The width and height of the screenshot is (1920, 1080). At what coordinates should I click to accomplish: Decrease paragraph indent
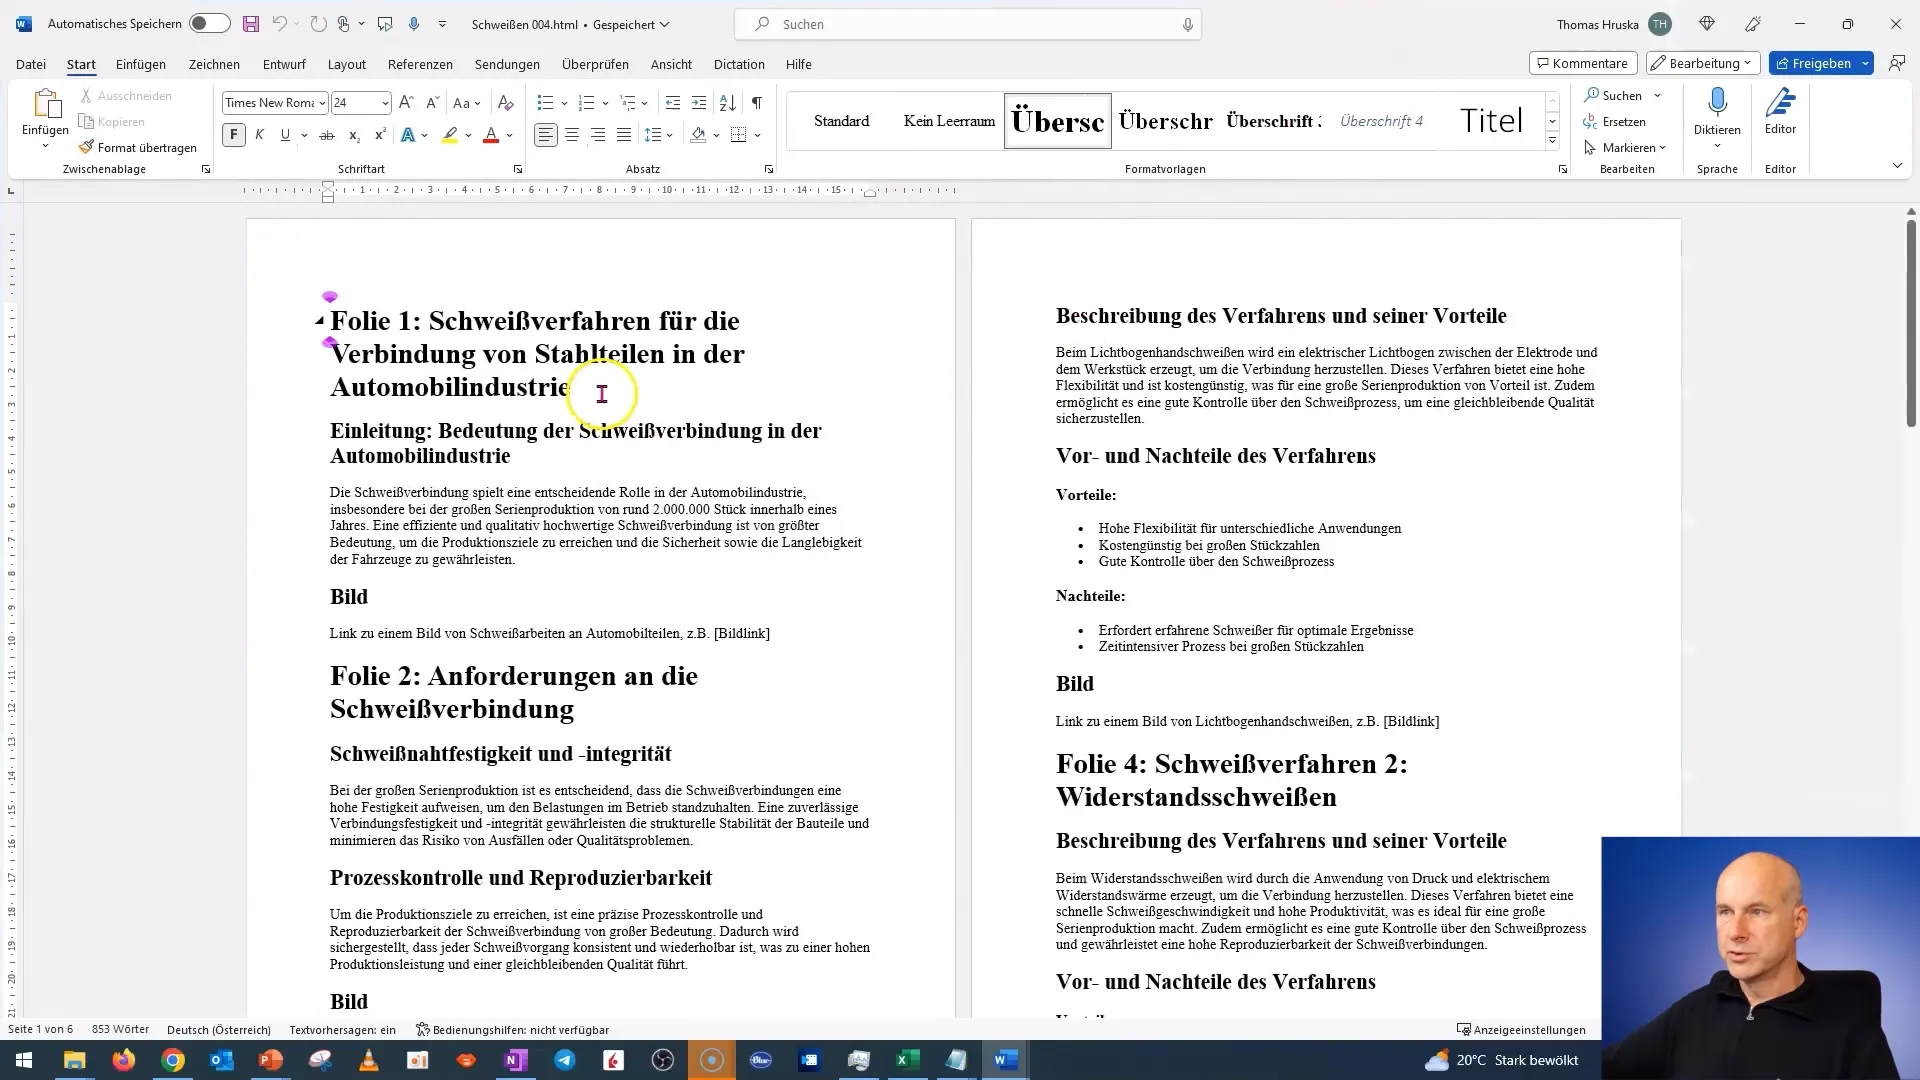coord(673,103)
